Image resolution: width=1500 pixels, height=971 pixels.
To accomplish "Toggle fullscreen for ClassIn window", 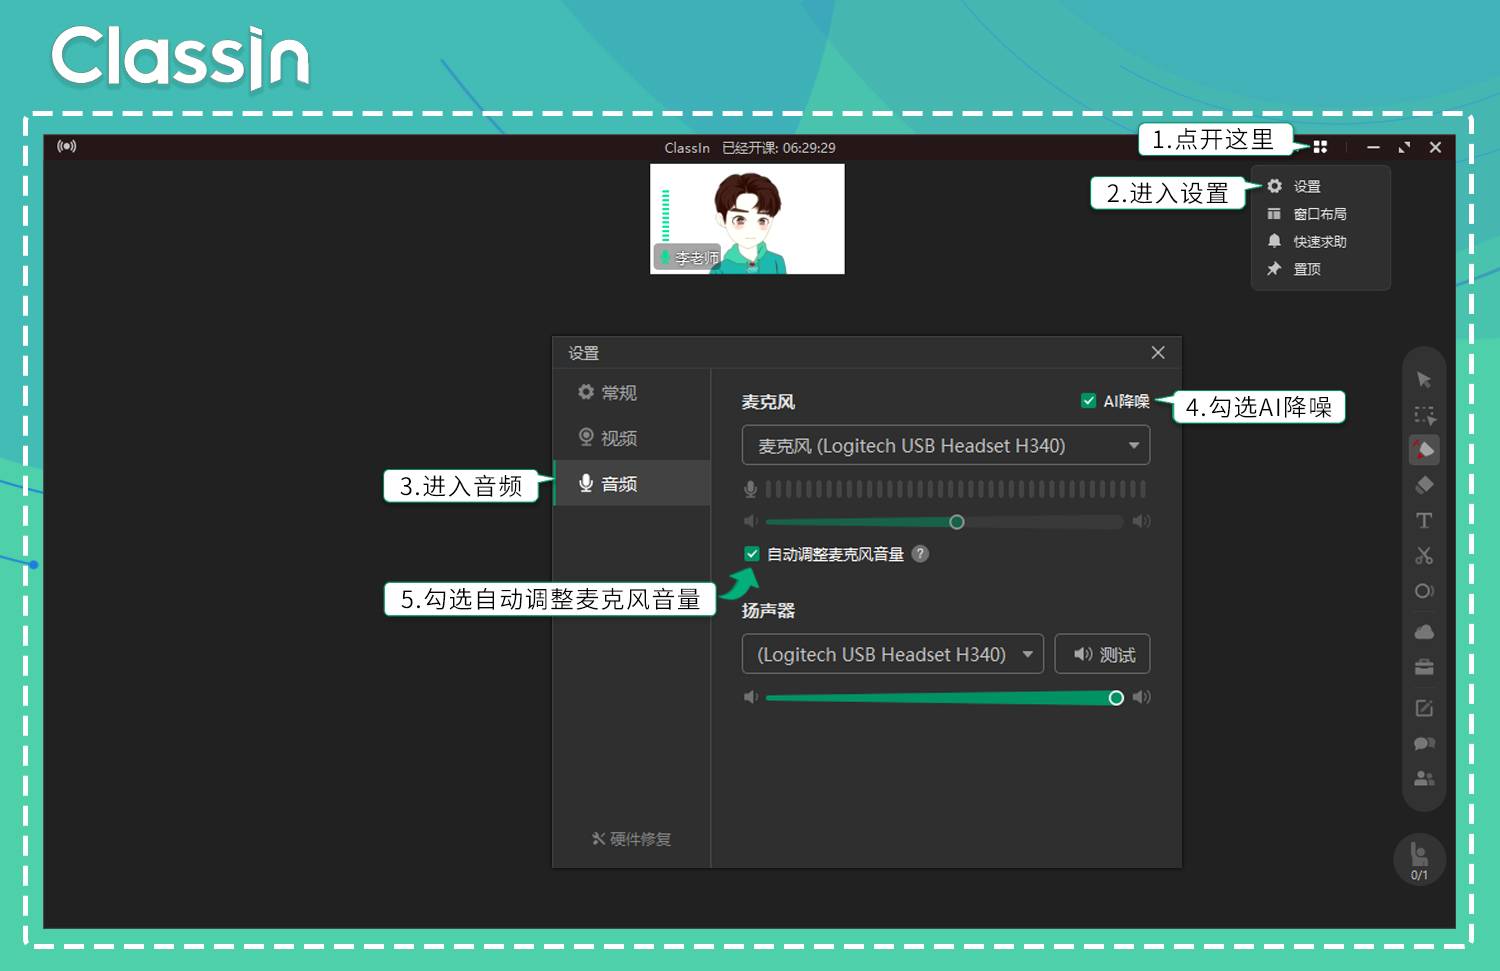I will (1404, 147).
